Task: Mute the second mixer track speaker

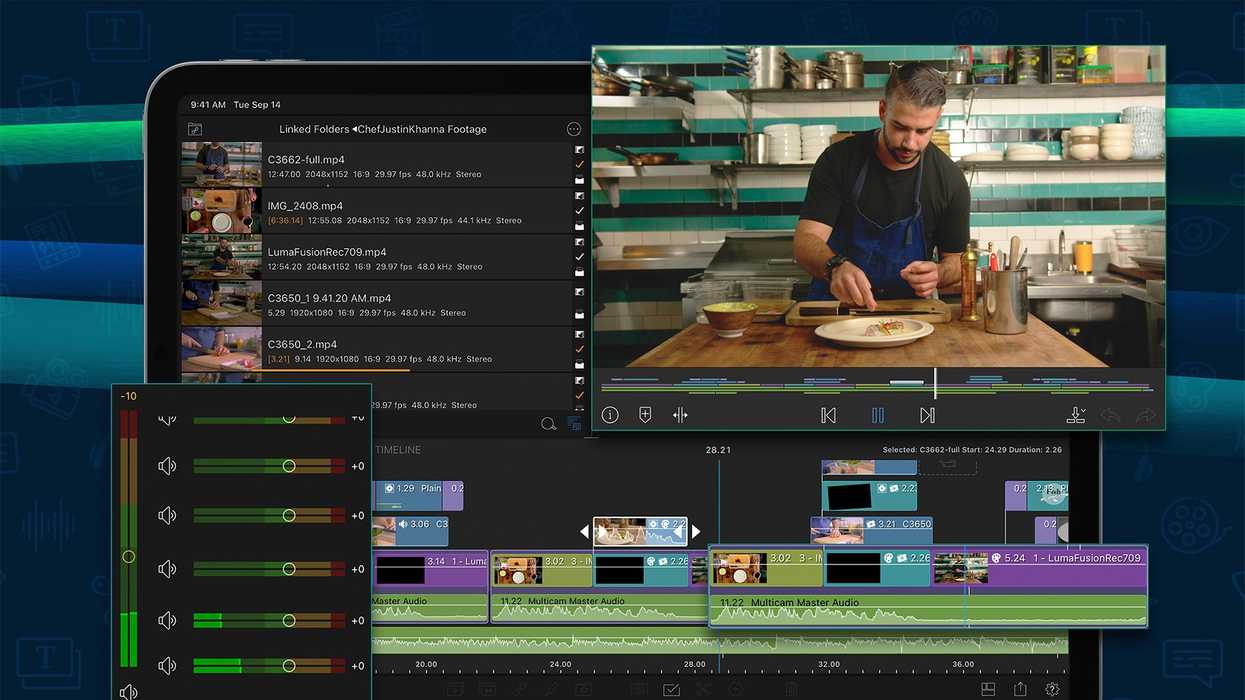Action: tap(167, 466)
